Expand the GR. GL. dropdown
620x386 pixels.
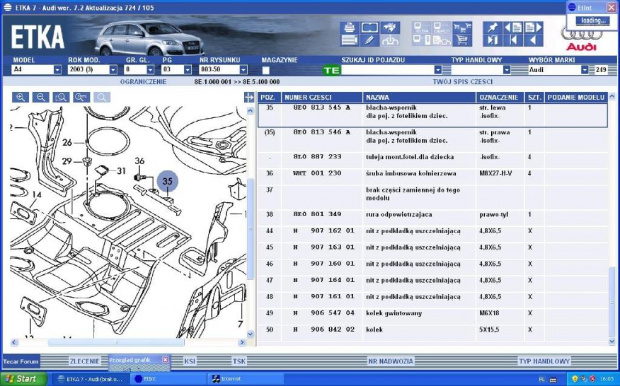pyautogui.click(x=150, y=70)
